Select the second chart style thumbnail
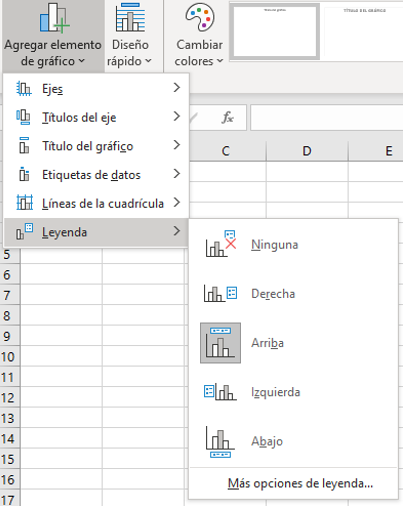403x506 pixels. coord(364,32)
